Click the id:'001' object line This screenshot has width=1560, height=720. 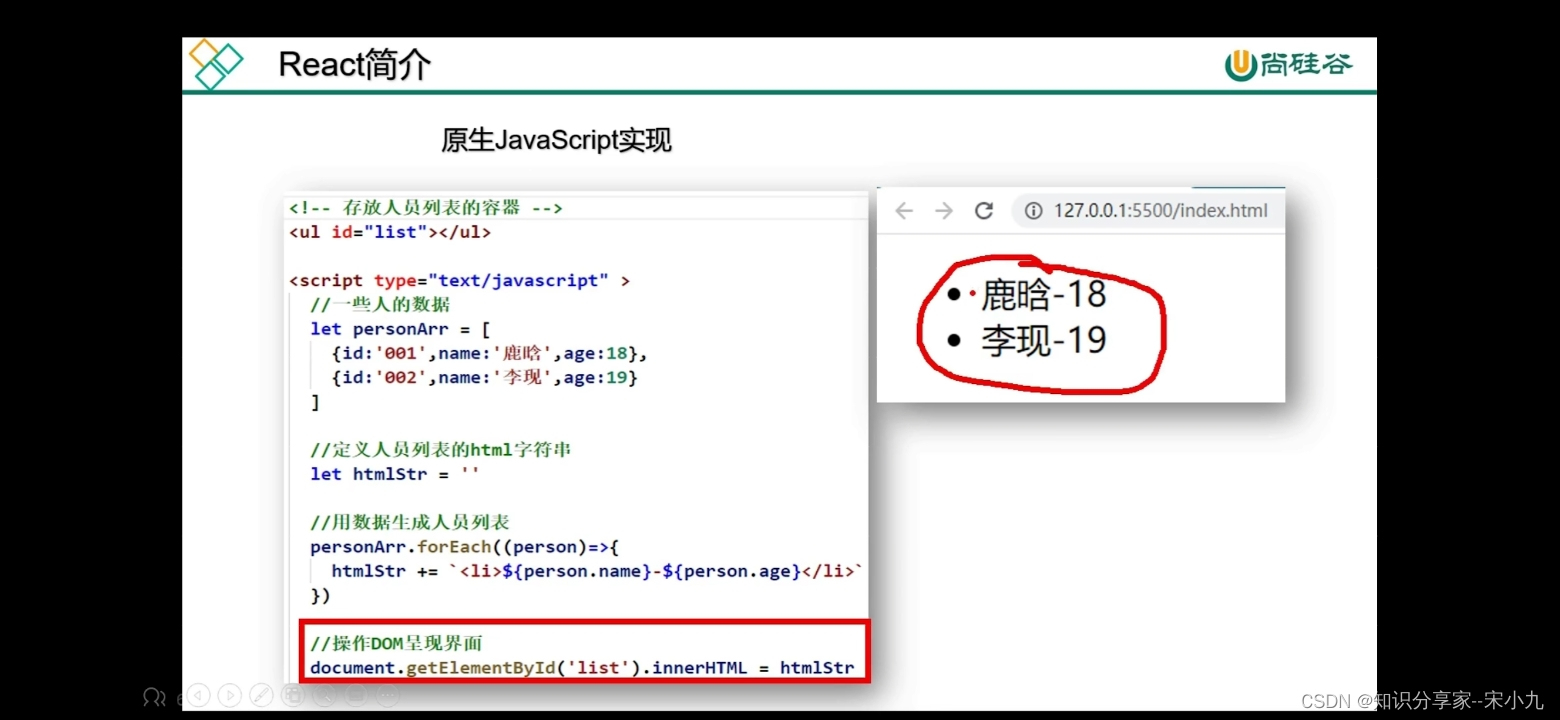[x=490, y=353]
